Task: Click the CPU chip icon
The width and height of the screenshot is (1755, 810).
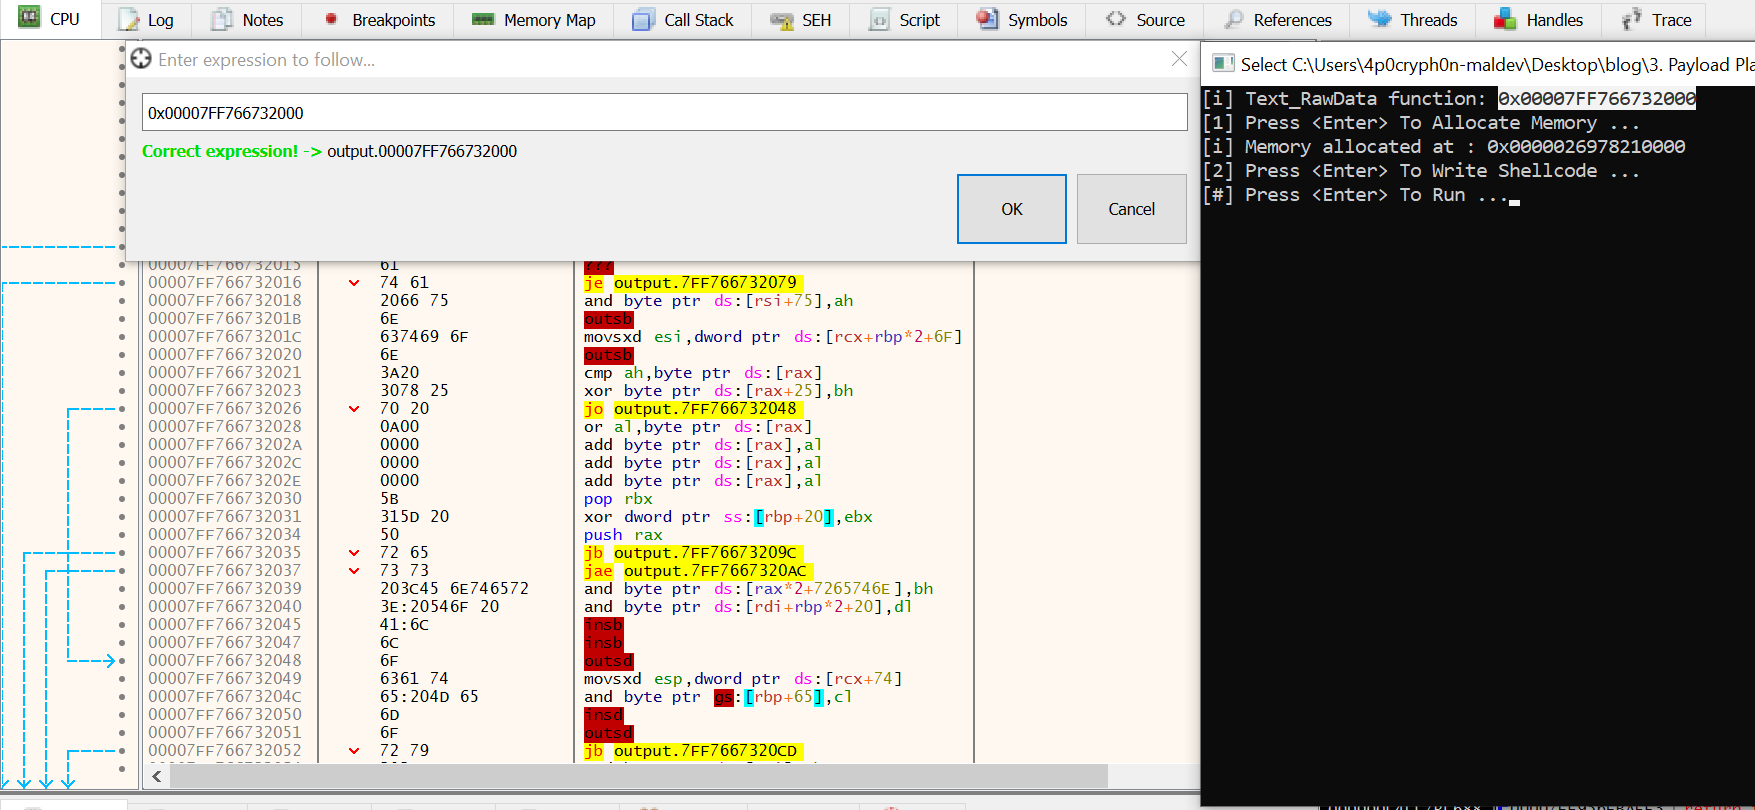Action: pos(29,18)
